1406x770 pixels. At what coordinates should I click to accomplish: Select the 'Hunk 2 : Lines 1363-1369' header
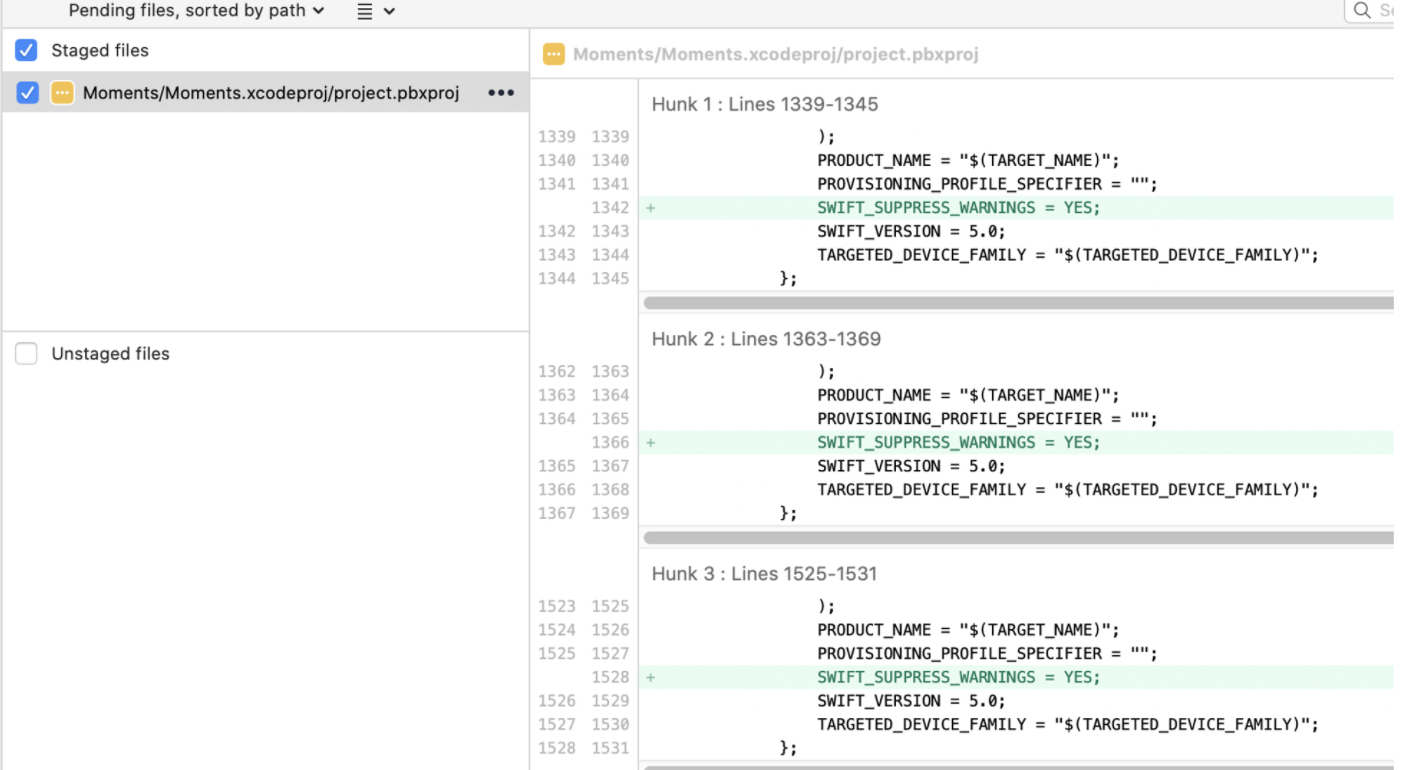(766, 339)
